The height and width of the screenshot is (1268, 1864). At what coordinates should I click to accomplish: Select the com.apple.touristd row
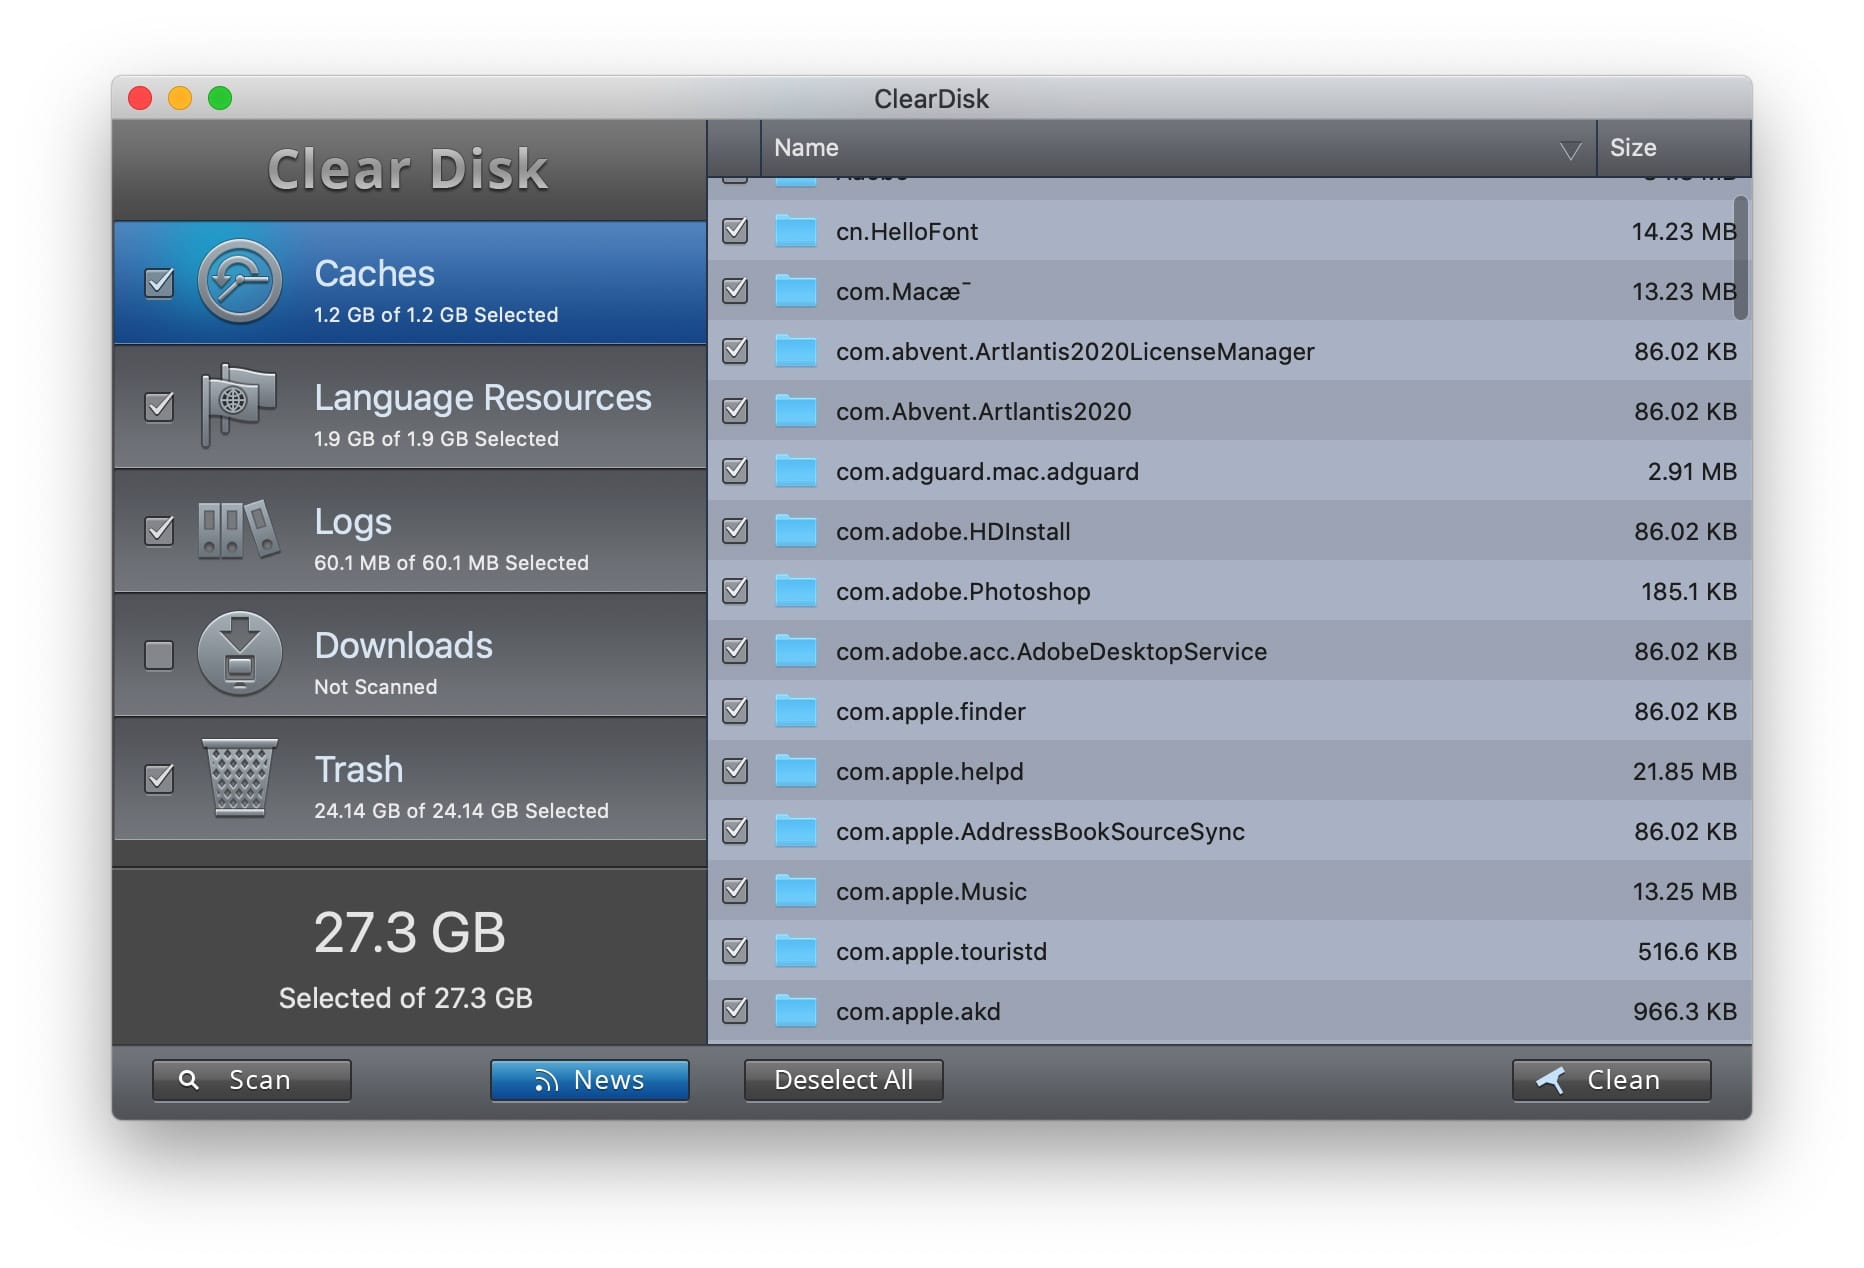point(1230,951)
